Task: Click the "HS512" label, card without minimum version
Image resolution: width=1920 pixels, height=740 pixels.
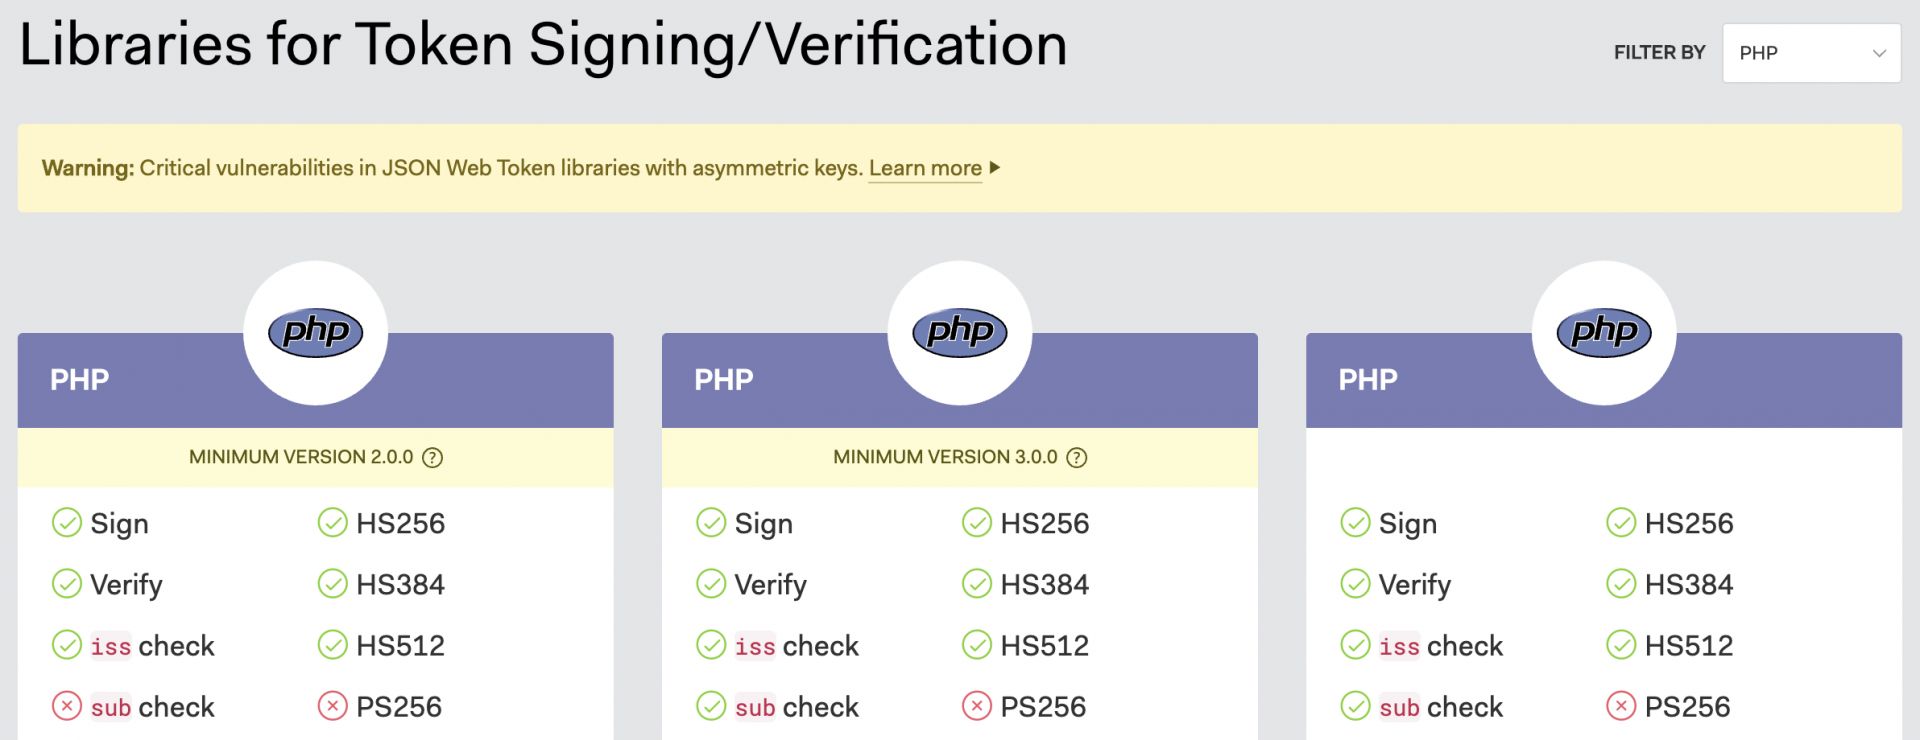Action: pyautogui.click(x=1689, y=646)
